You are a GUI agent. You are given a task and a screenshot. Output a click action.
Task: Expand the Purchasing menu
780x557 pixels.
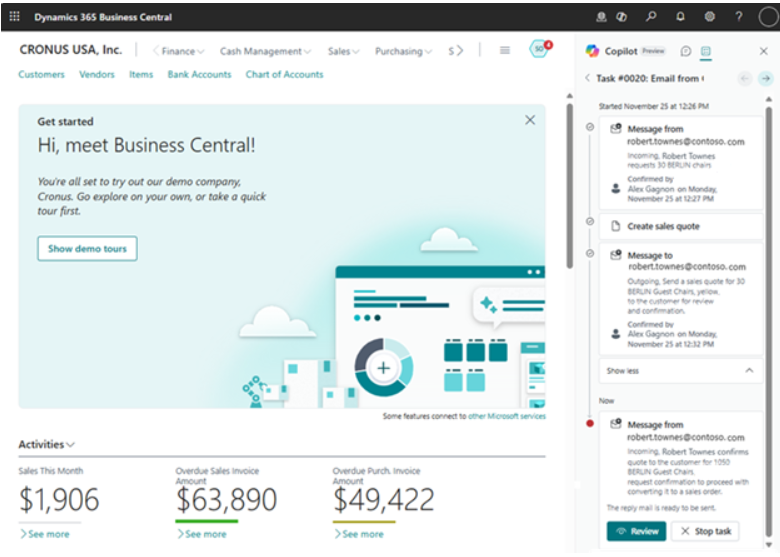pos(403,51)
